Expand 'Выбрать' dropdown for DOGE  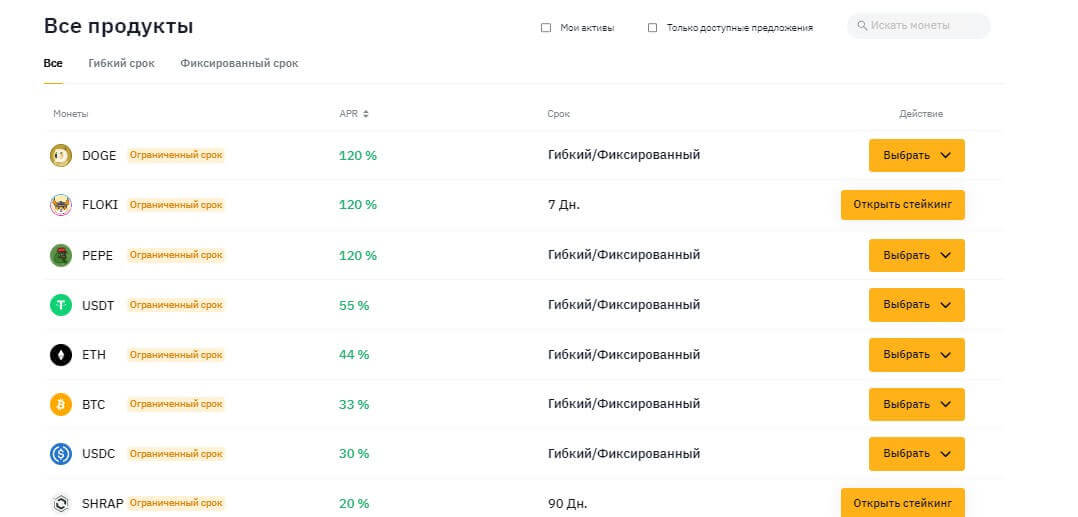point(916,155)
